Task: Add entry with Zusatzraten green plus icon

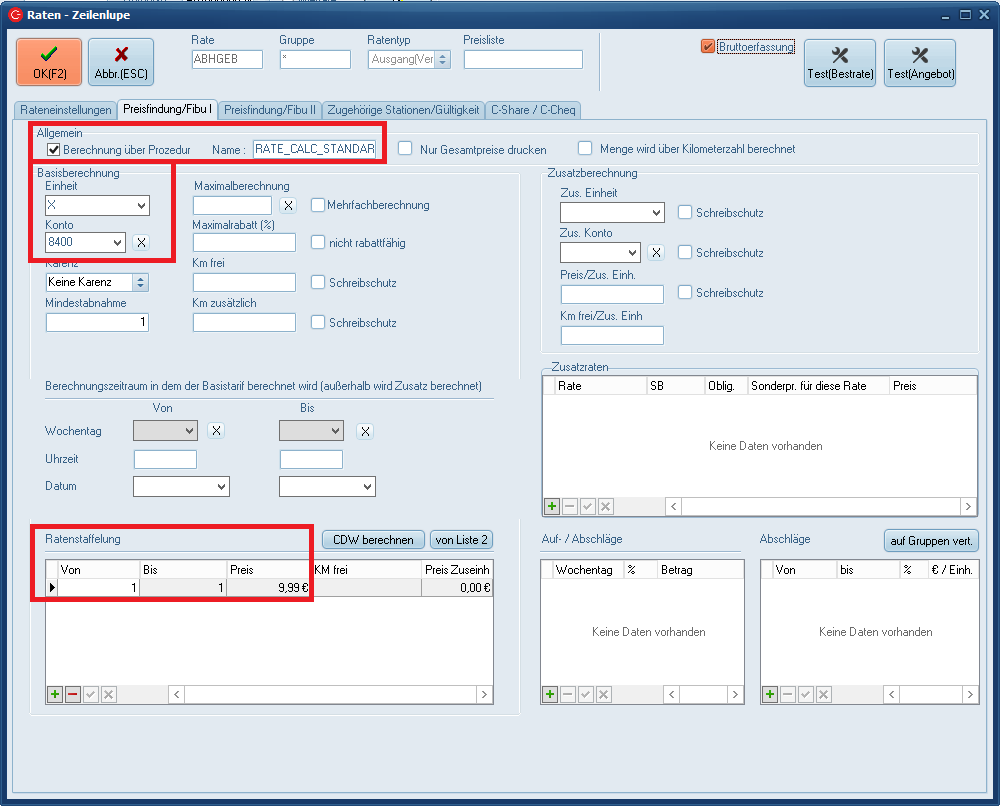Action: [x=551, y=507]
